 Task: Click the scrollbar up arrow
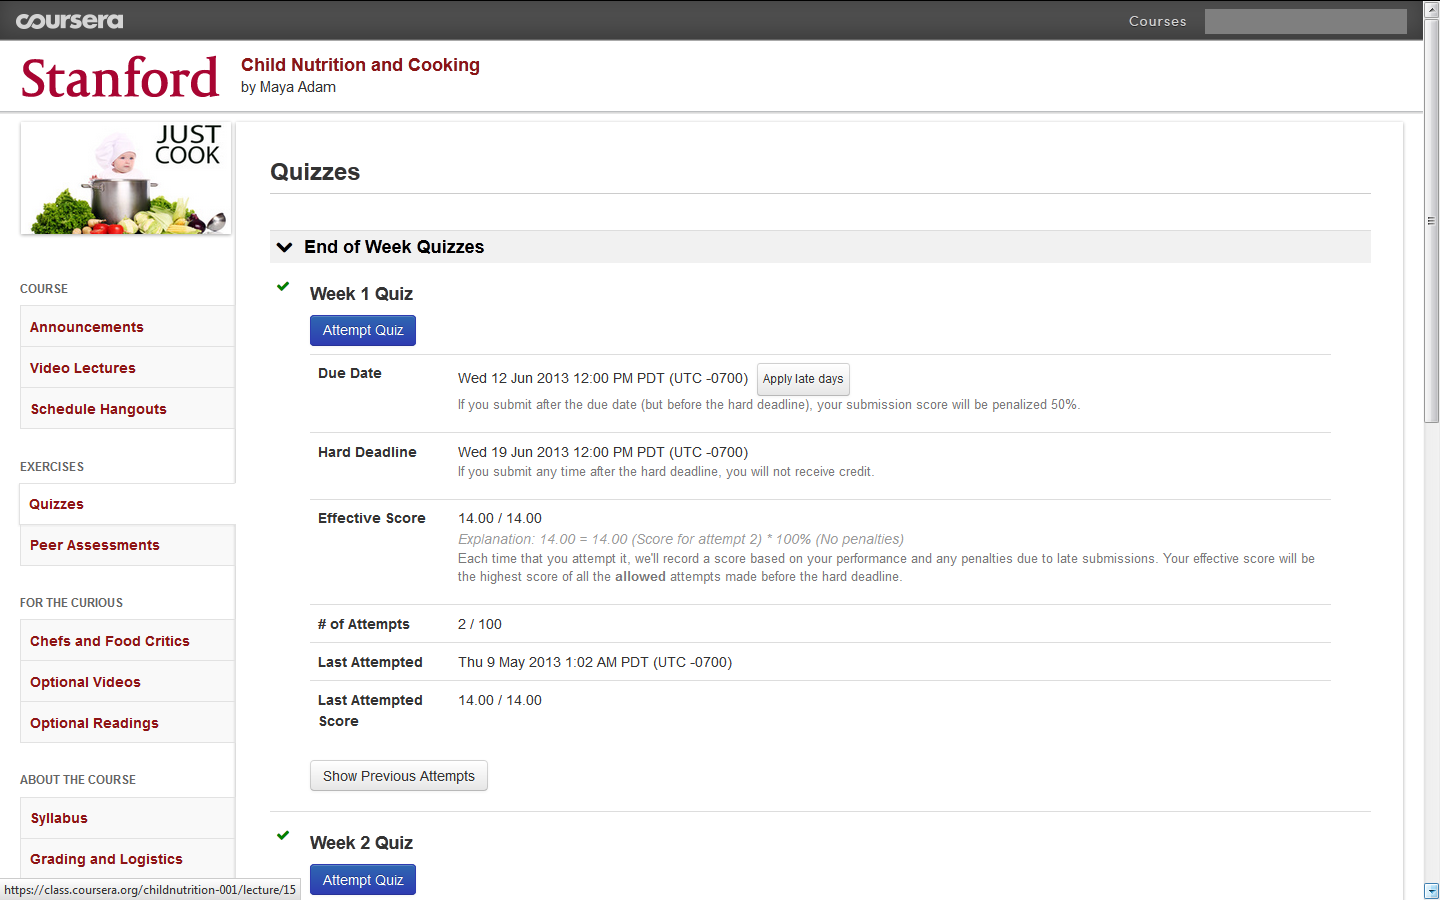(1431, 8)
